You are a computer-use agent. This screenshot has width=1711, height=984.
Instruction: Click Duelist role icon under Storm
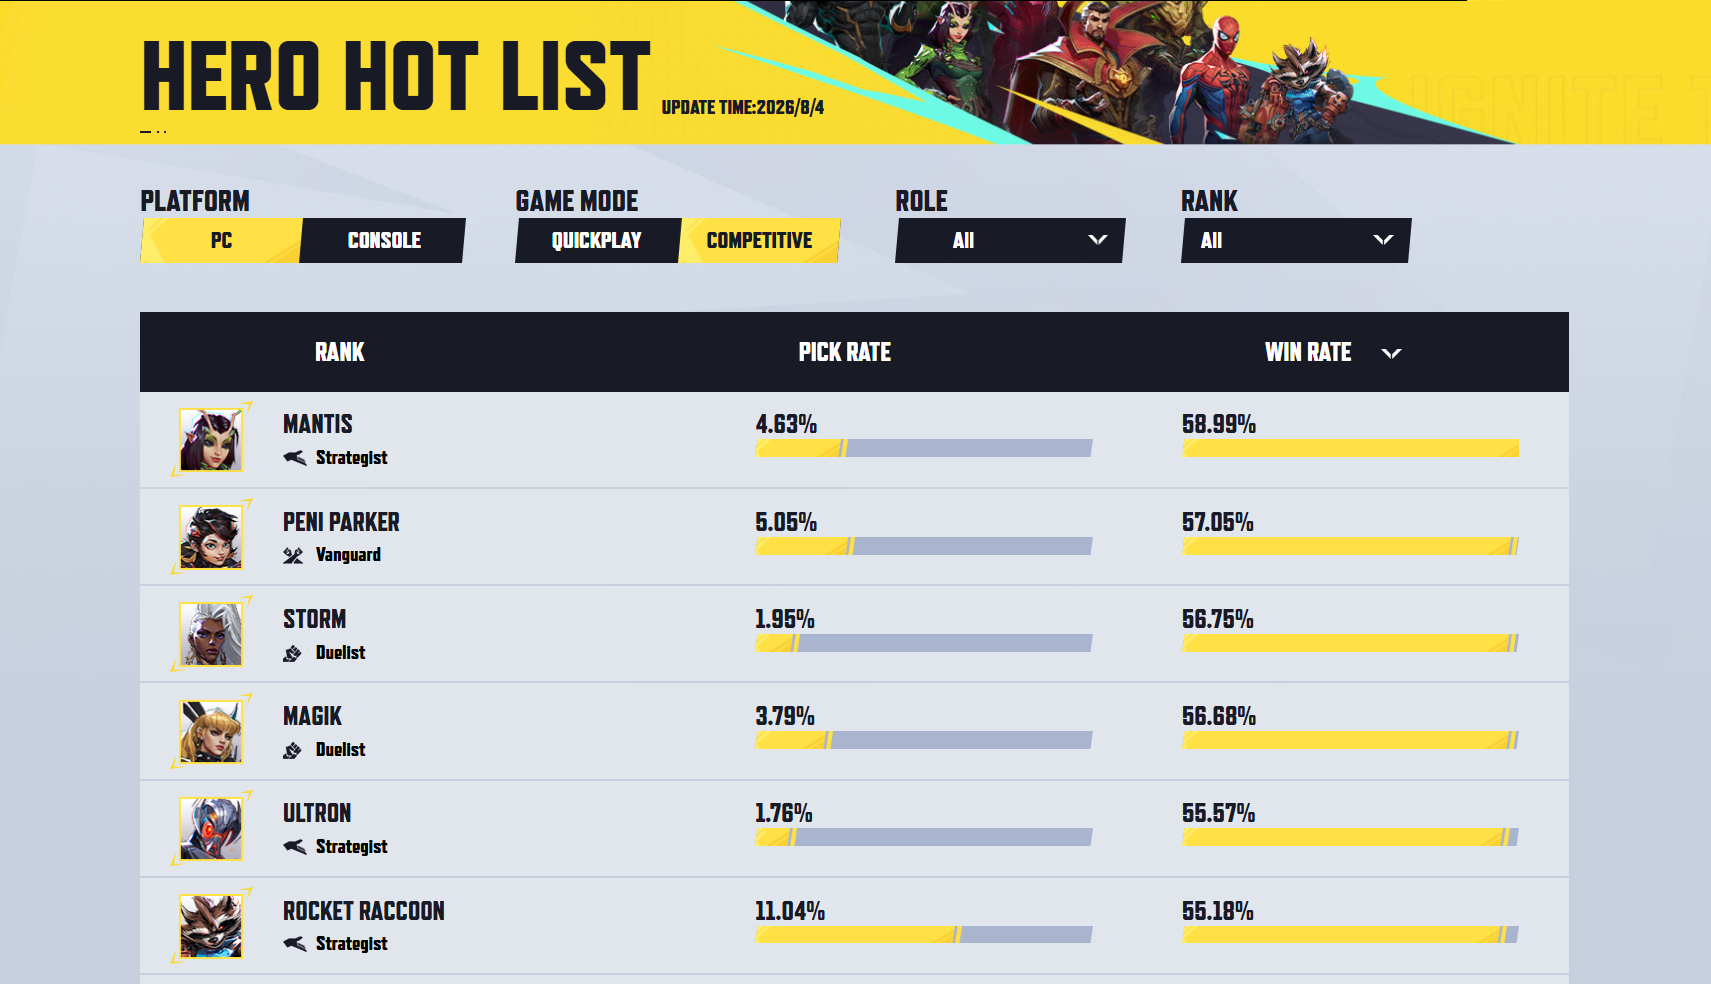point(292,653)
